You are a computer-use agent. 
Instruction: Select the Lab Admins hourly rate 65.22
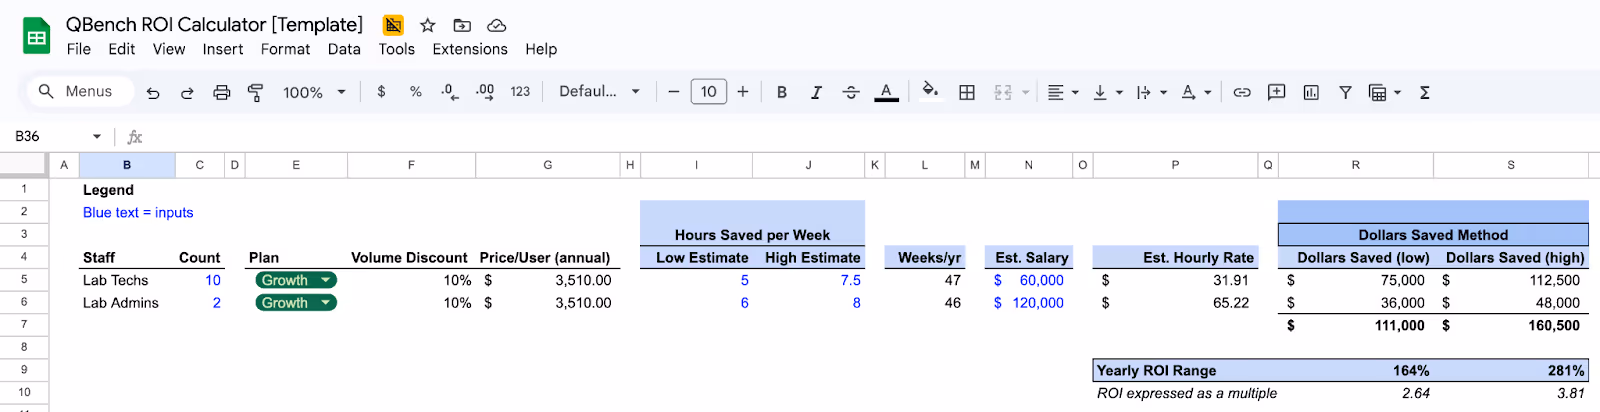point(1175,303)
